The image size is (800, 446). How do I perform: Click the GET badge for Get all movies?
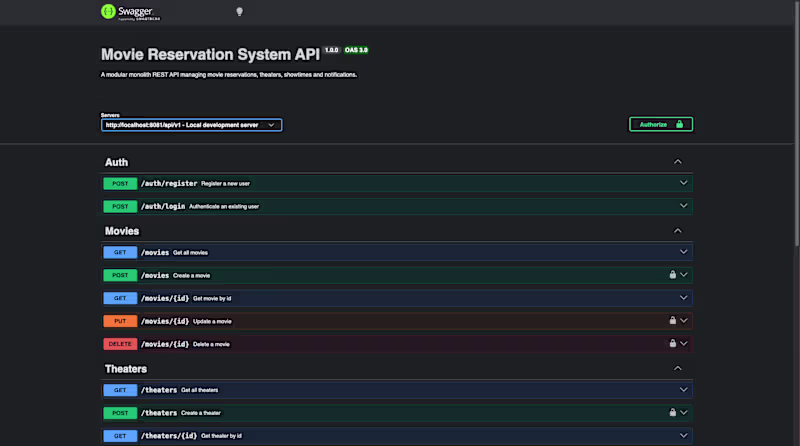120,253
